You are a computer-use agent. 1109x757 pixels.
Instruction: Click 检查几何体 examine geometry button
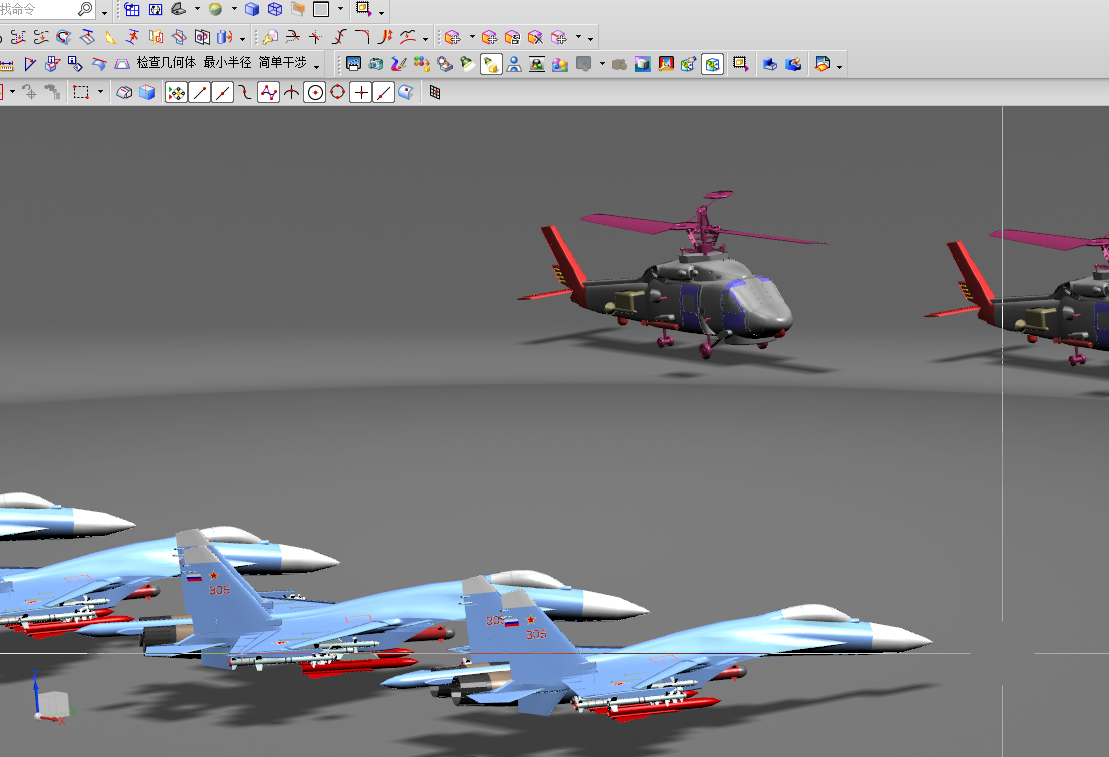coord(166,63)
